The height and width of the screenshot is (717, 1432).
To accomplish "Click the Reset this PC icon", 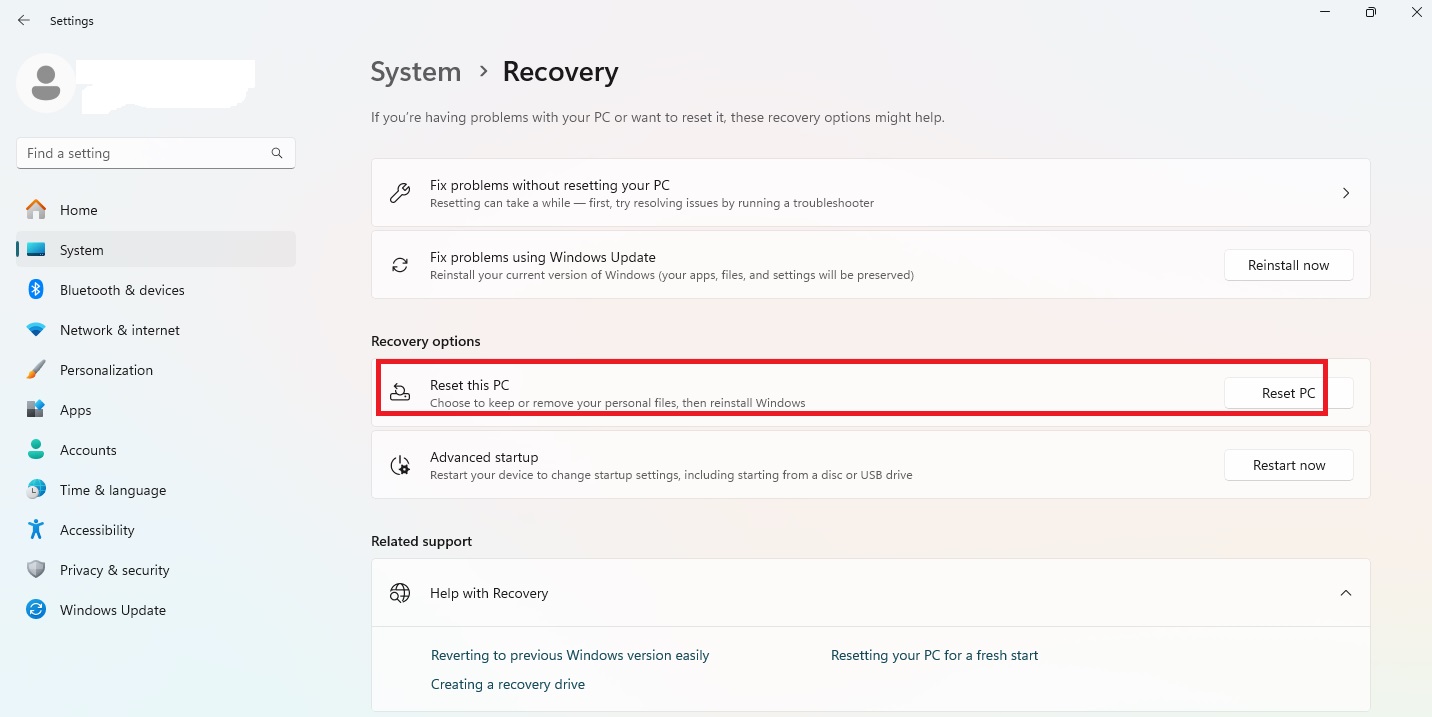I will 400,393.
